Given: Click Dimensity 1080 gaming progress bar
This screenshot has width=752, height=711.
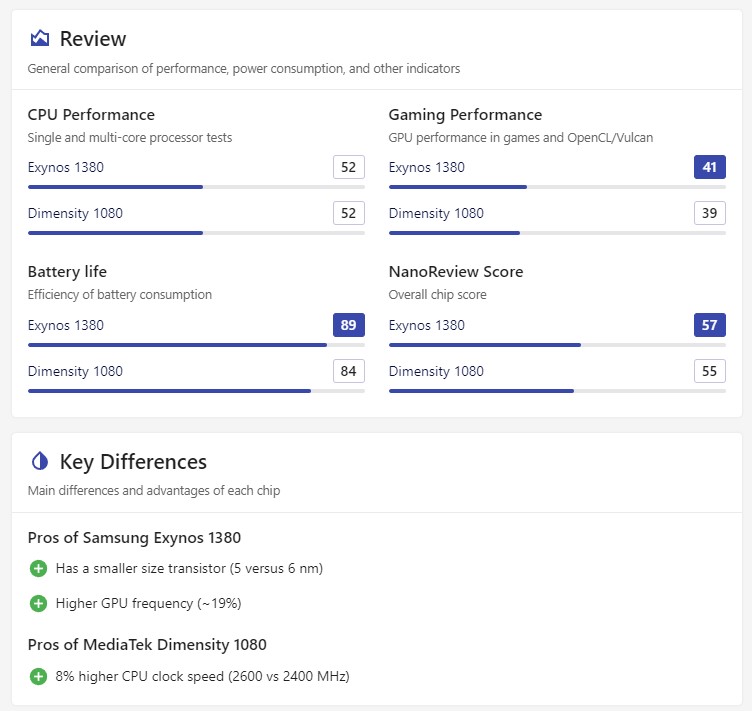Looking at the screenshot, I should [557, 233].
